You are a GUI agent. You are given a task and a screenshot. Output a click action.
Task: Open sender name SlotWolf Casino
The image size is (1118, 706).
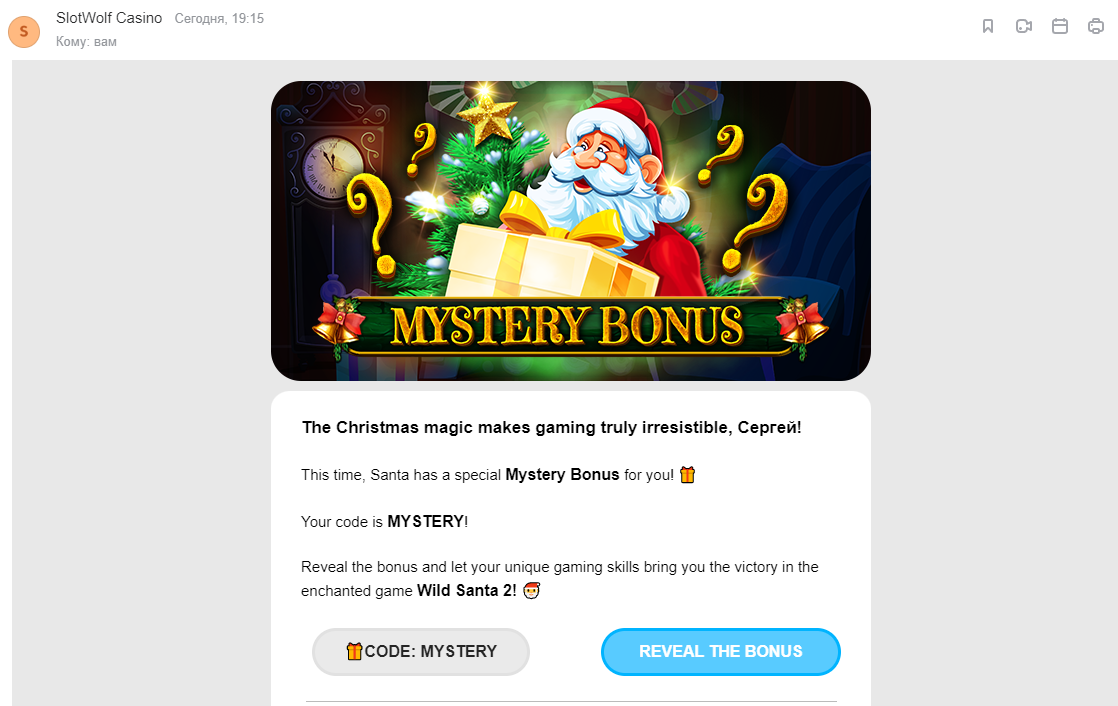click(109, 18)
